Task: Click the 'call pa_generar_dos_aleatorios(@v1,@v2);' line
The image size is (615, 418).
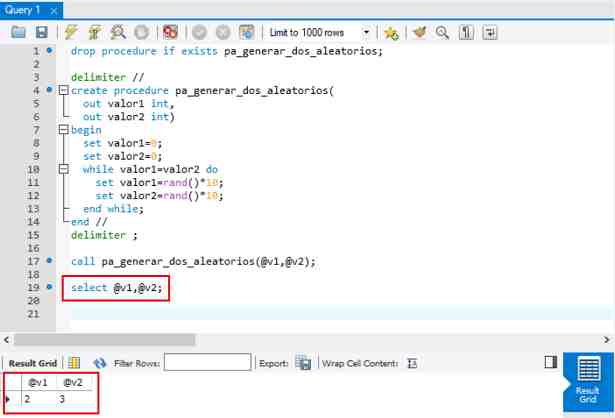Action: tap(193, 262)
